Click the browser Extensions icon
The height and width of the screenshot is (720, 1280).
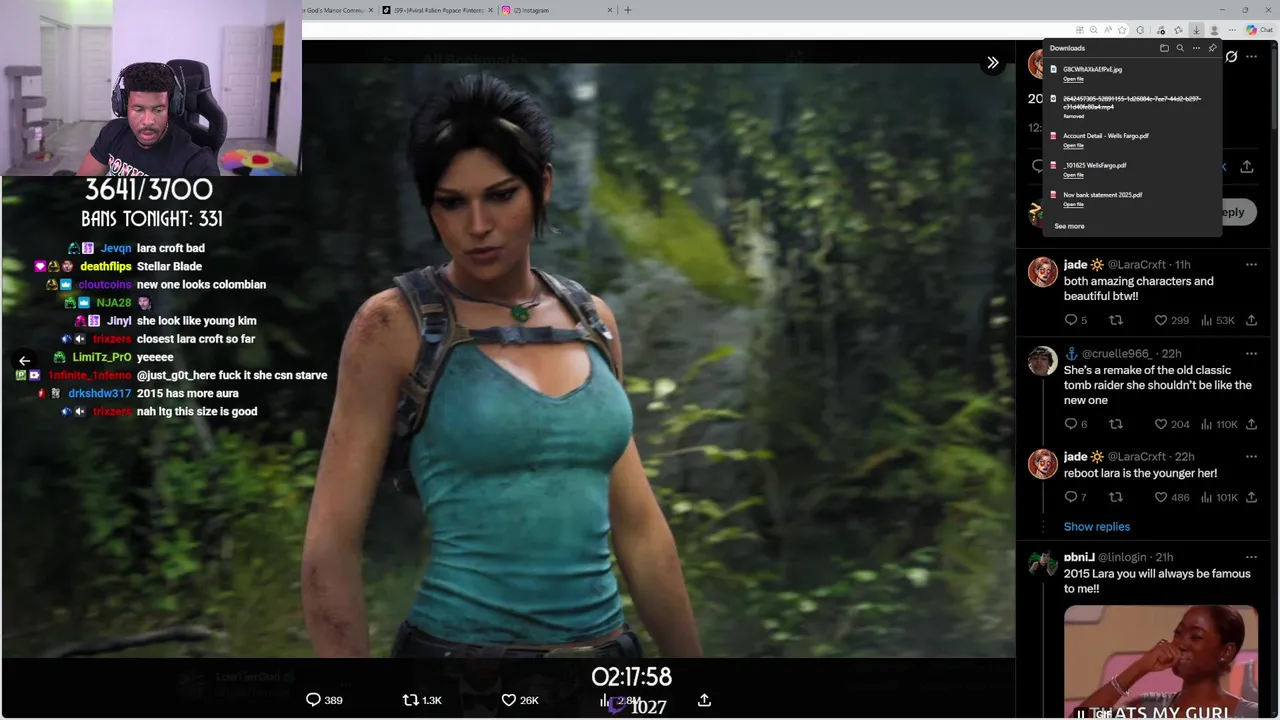coord(1140,30)
